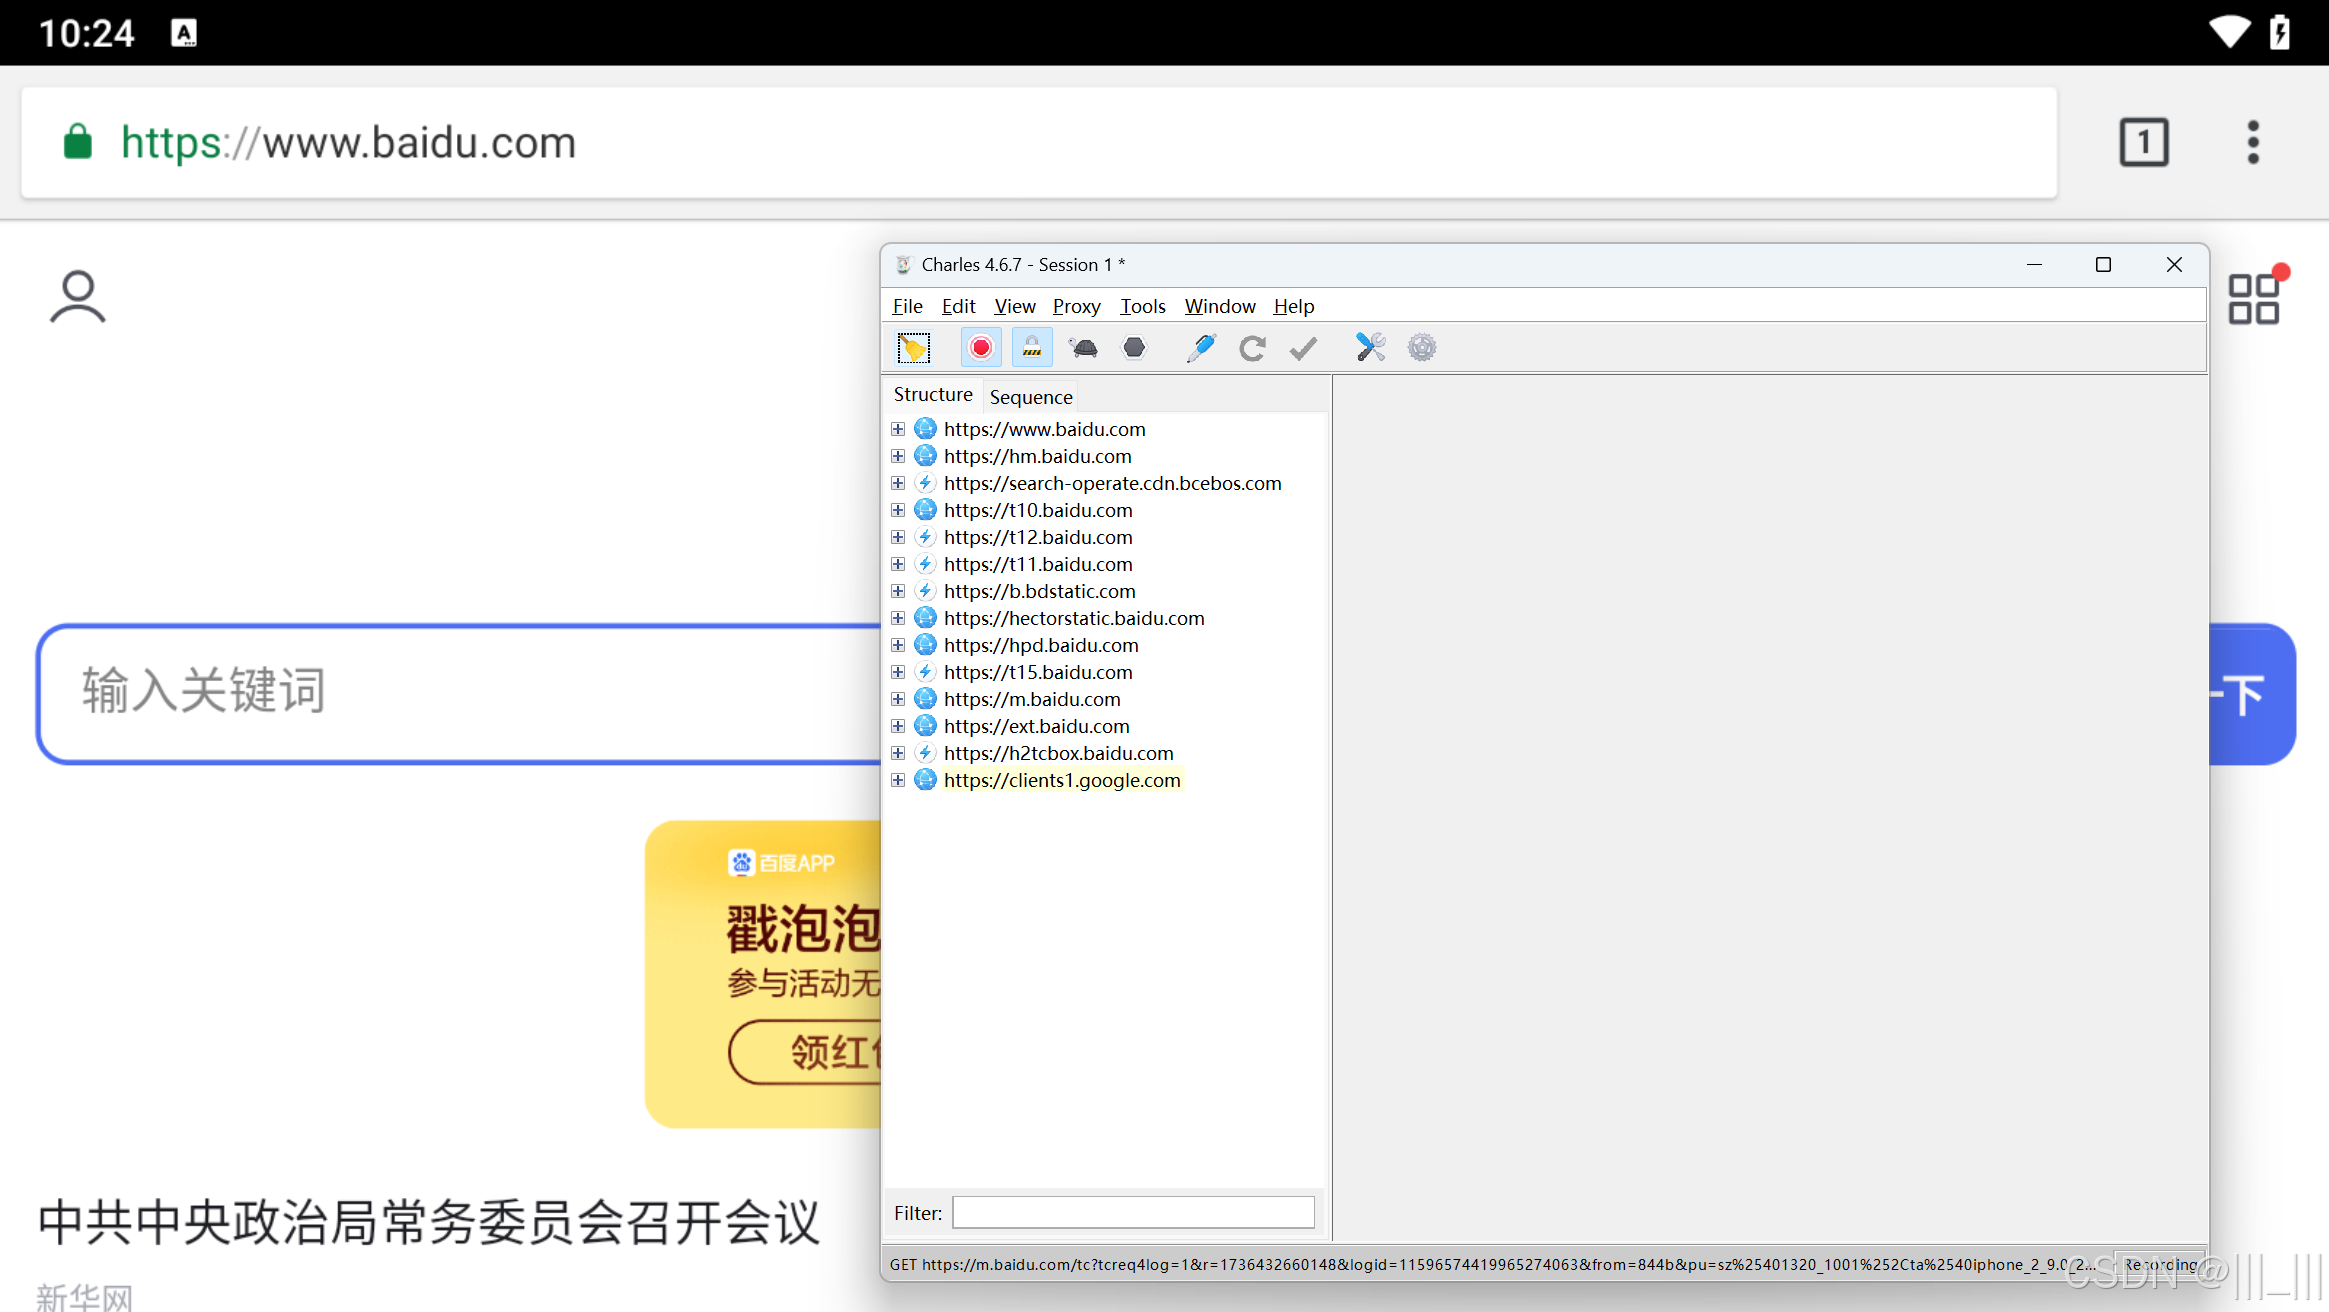Screen dimensions: 2329x1312
Task: Toggle the red Recording button
Action: tap(981, 348)
